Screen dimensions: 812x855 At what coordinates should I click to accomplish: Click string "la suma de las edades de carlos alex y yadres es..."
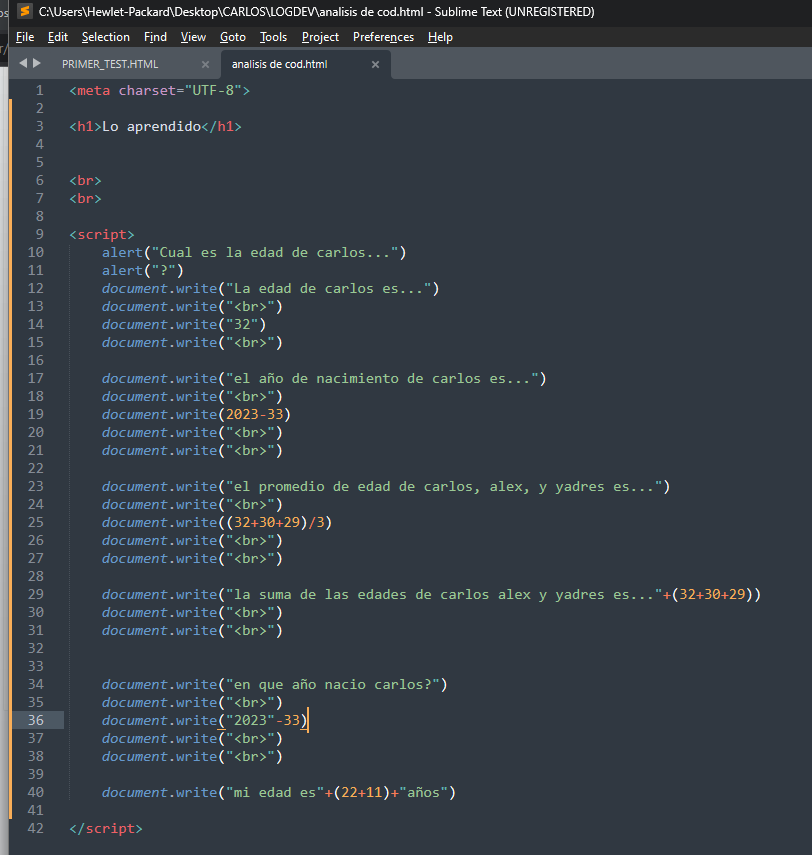(444, 594)
